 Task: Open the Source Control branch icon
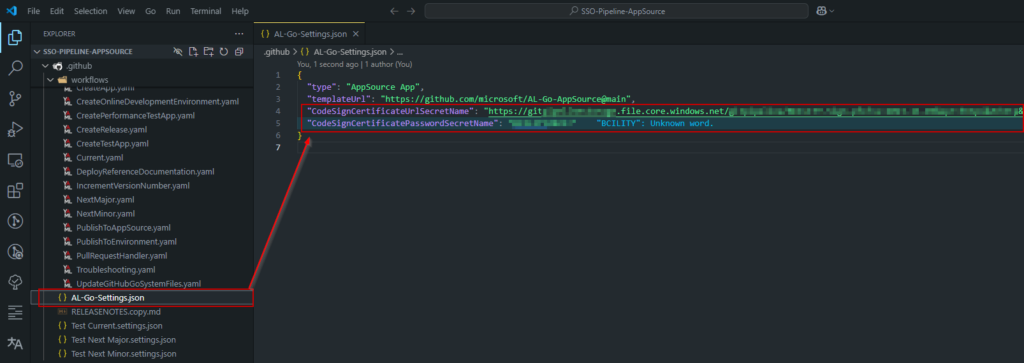click(x=14, y=99)
